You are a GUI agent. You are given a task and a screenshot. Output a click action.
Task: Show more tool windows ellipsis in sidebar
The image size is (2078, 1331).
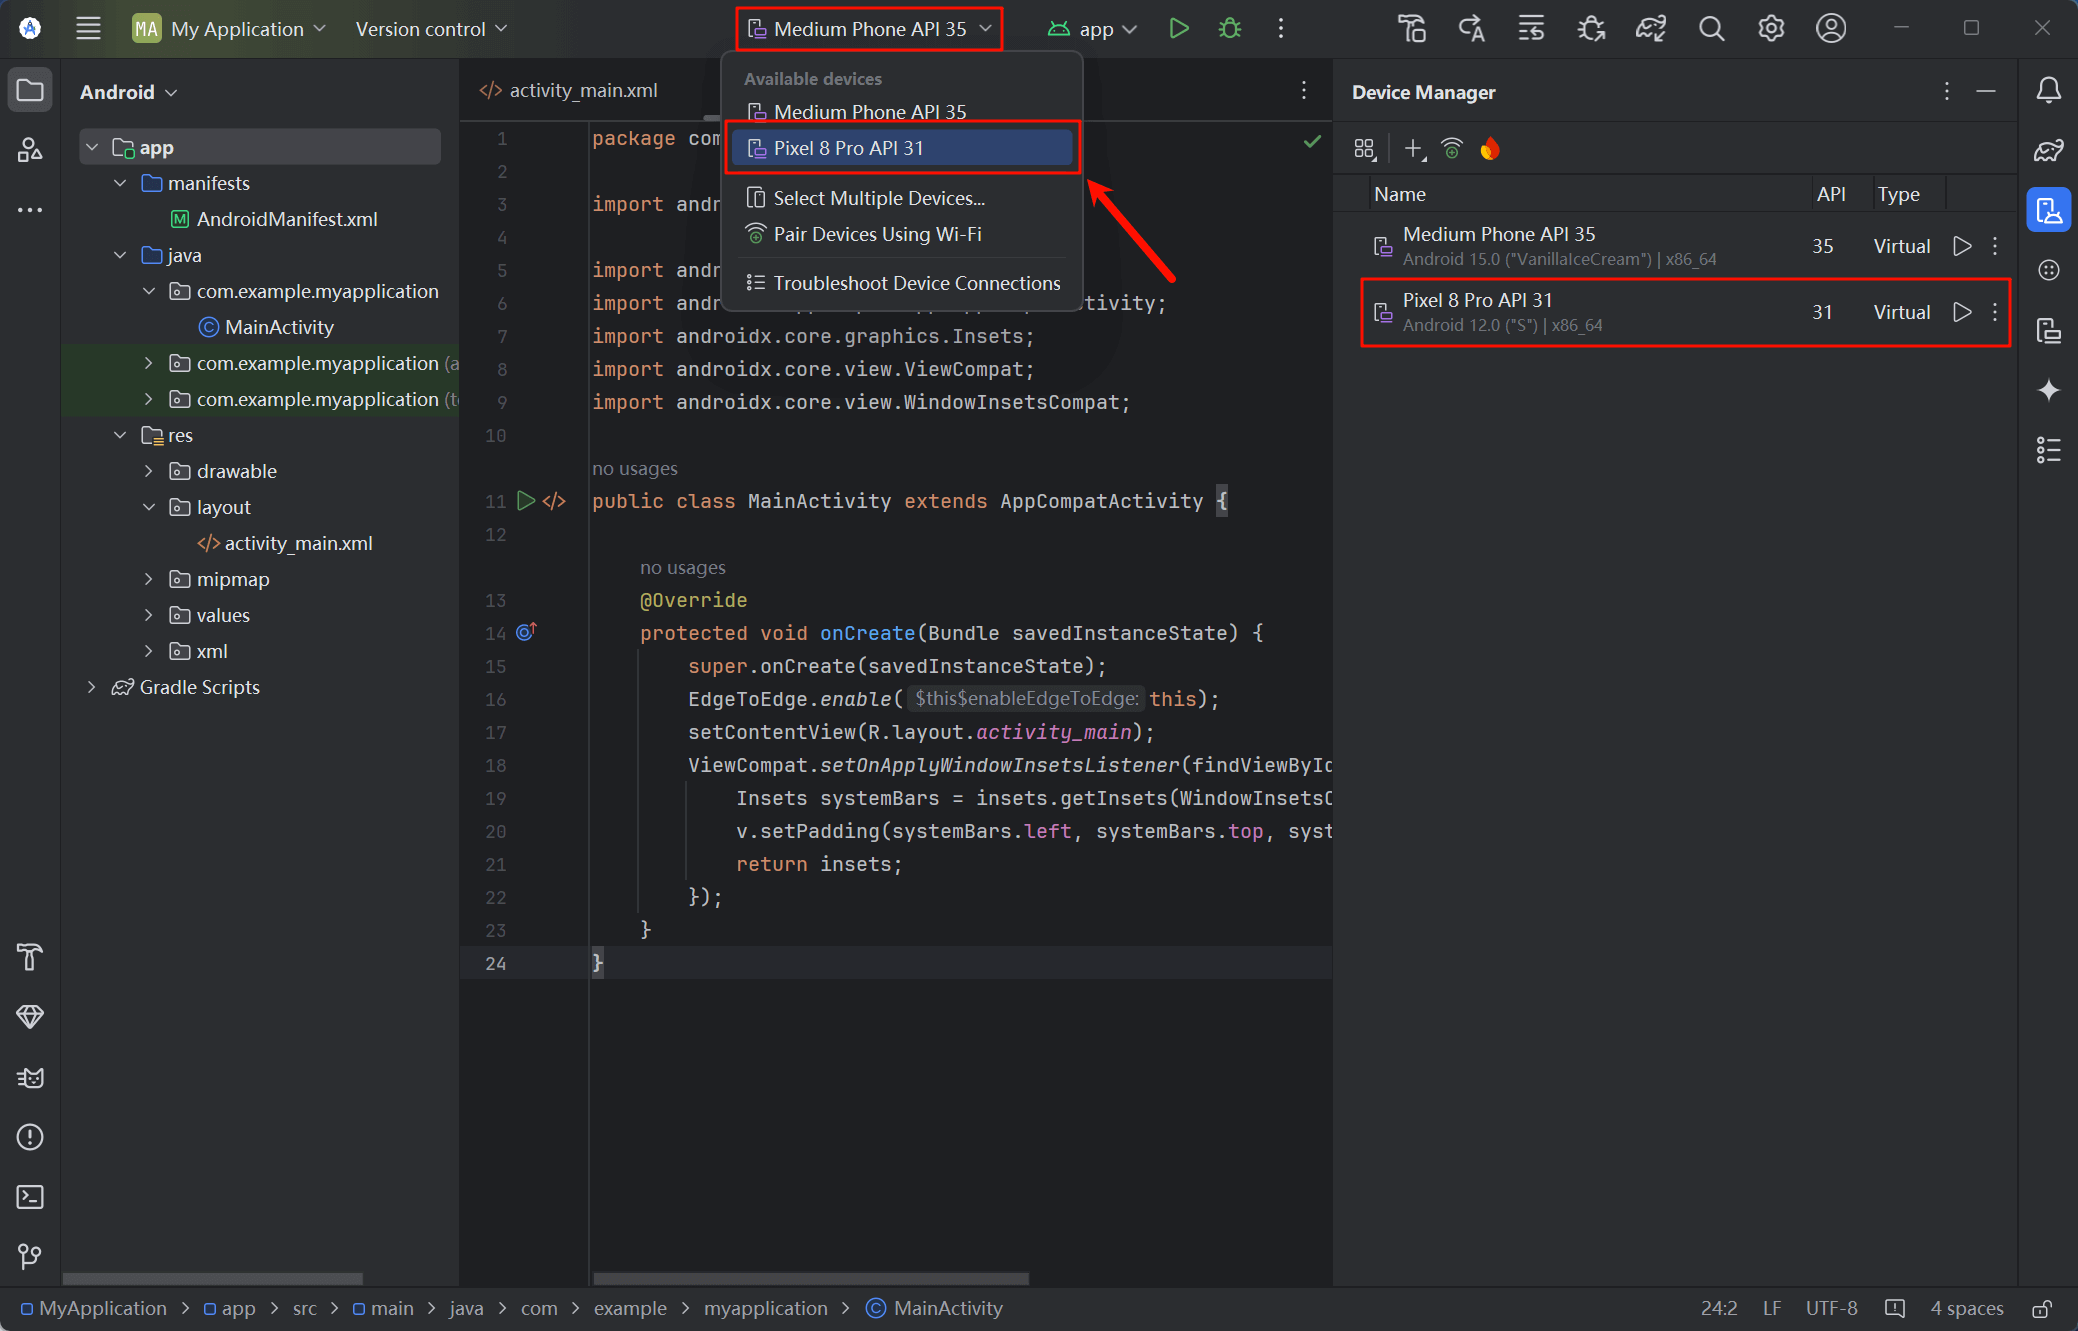(x=30, y=210)
